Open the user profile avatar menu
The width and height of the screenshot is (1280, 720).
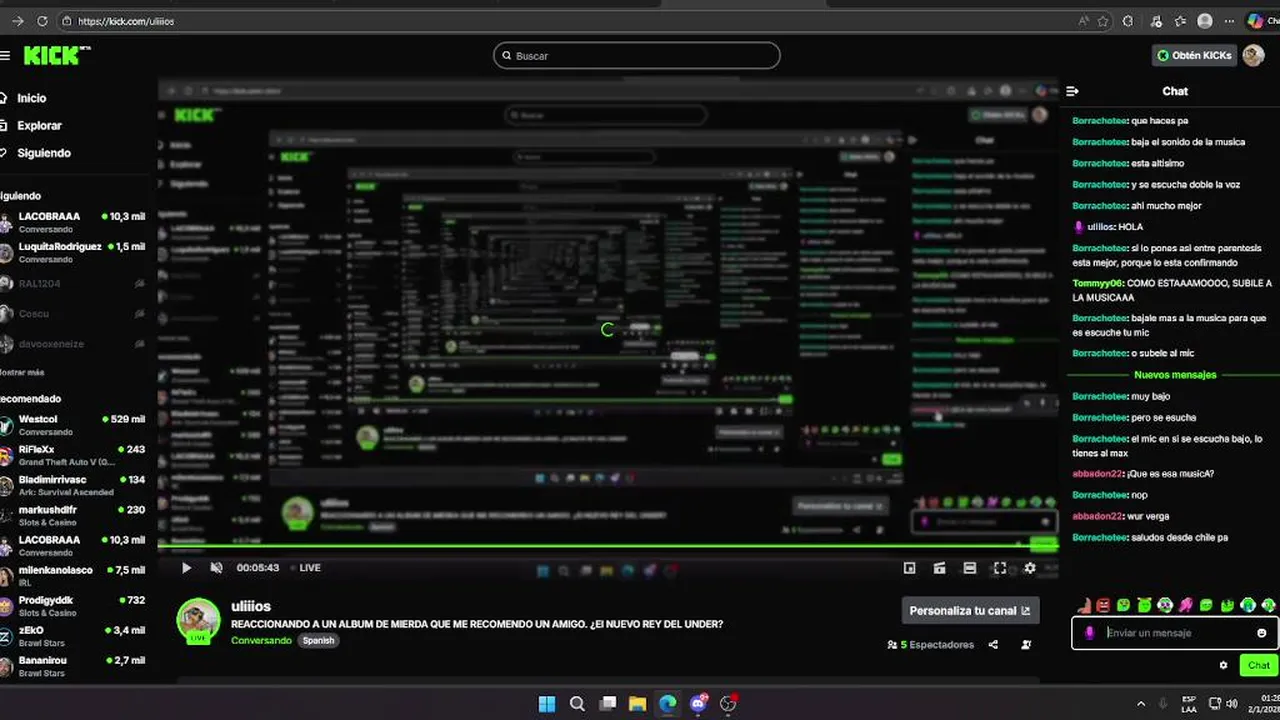pyautogui.click(x=1253, y=55)
